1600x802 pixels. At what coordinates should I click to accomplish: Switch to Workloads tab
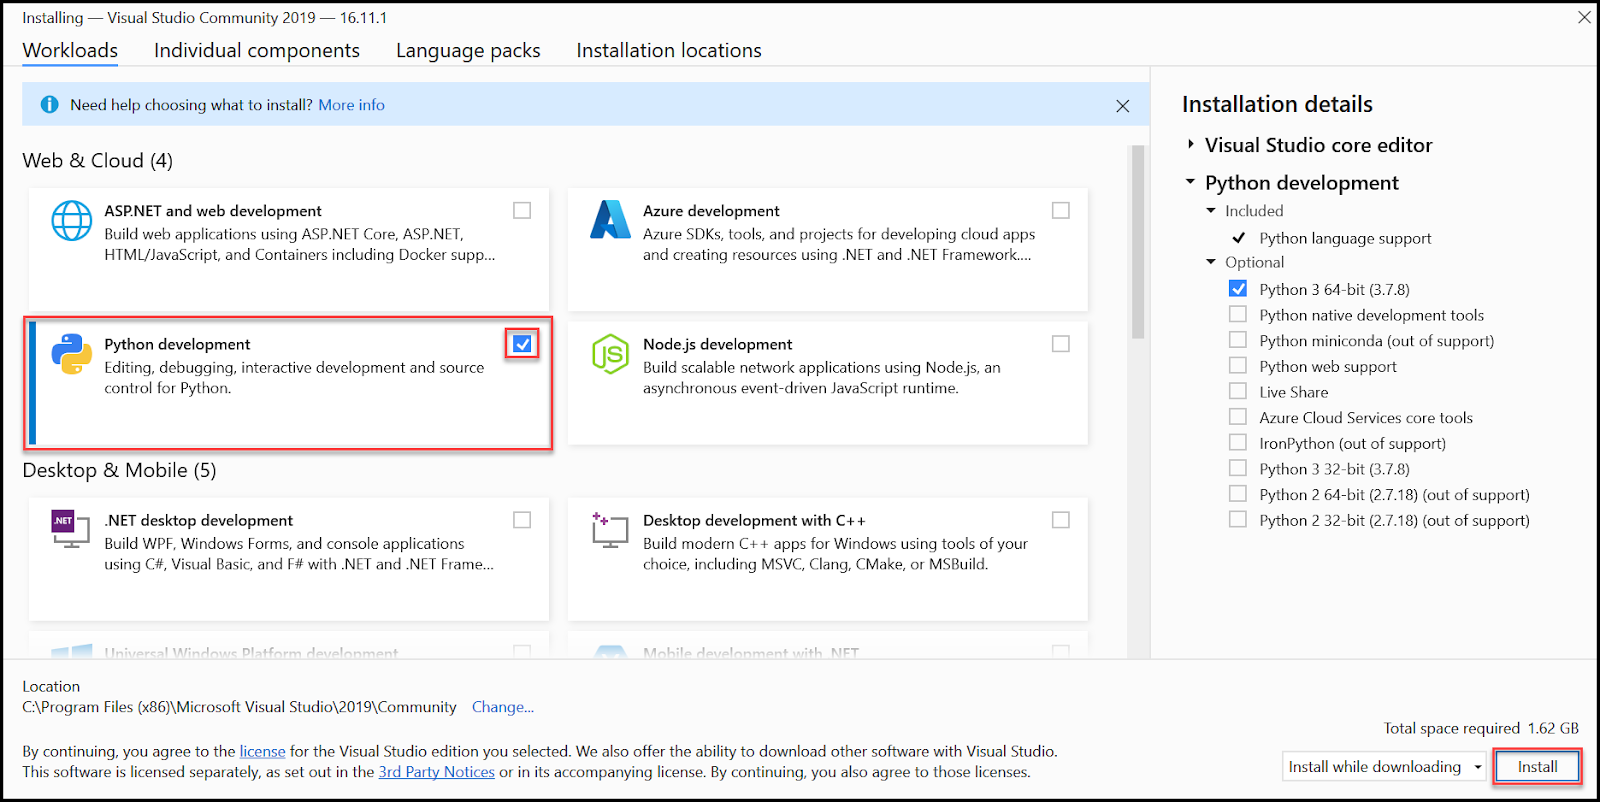tap(70, 50)
